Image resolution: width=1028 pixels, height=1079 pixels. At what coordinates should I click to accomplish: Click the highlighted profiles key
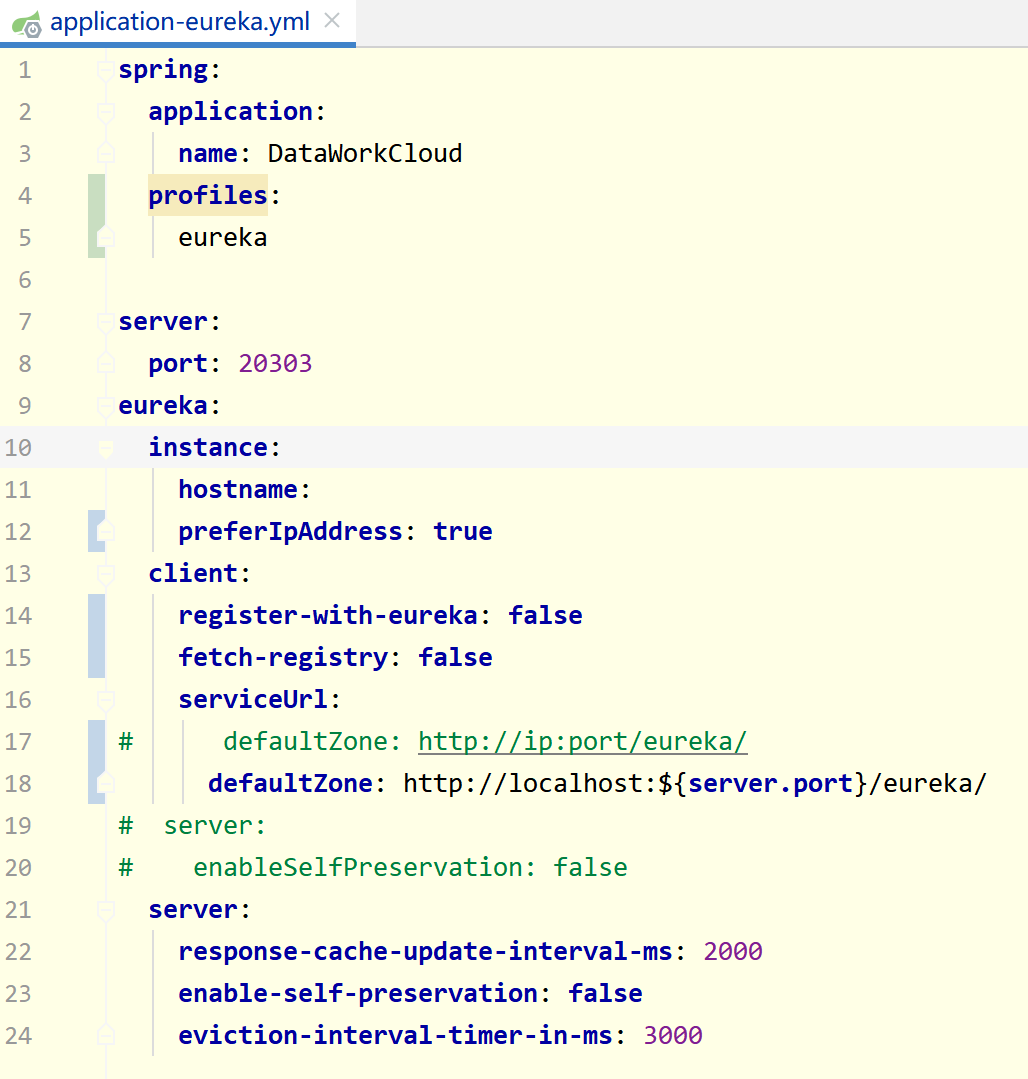(208, 196)
